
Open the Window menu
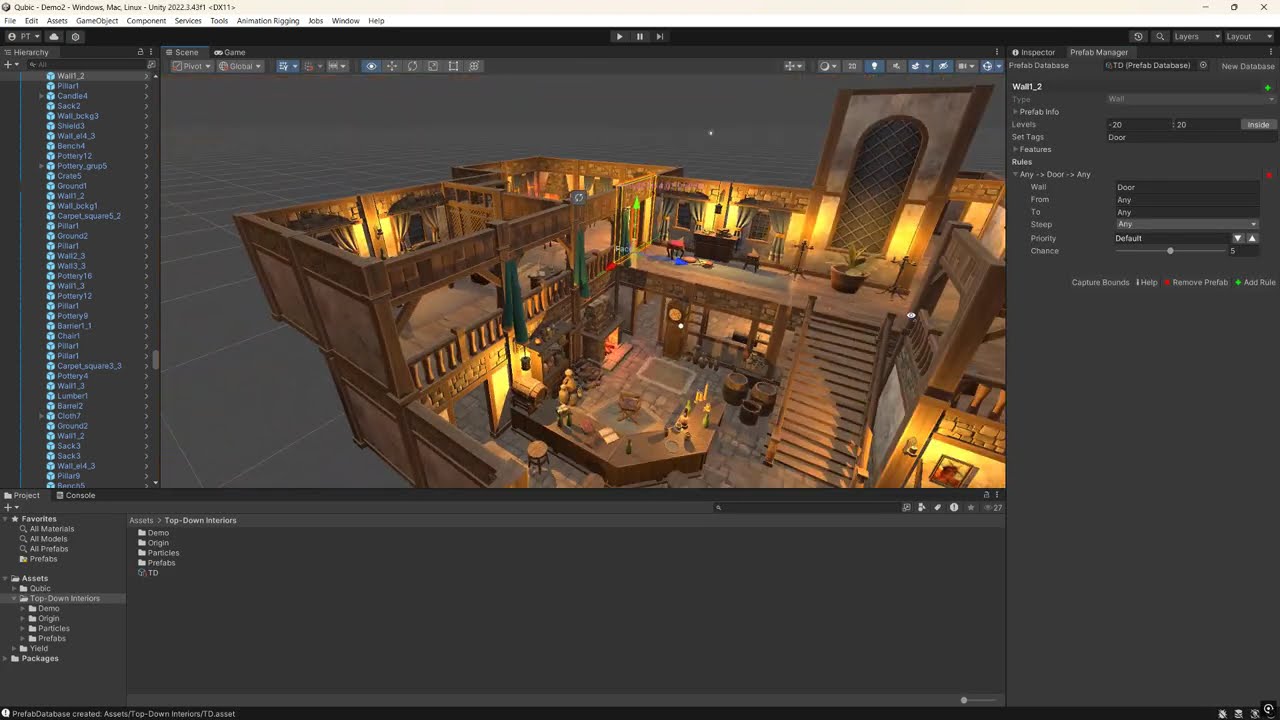[345, 20]
